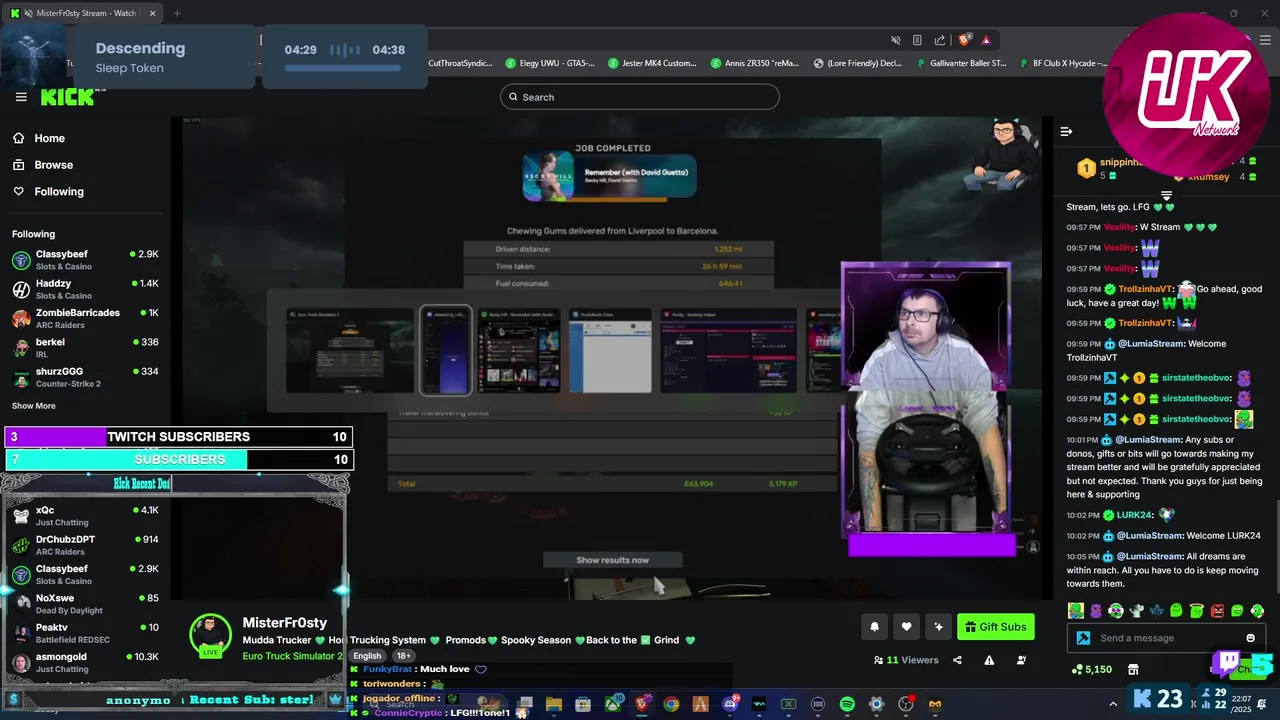Click the report warning triangle icon
The width and height of the screenshot is (1280, 720).
[x=989, y=660]
